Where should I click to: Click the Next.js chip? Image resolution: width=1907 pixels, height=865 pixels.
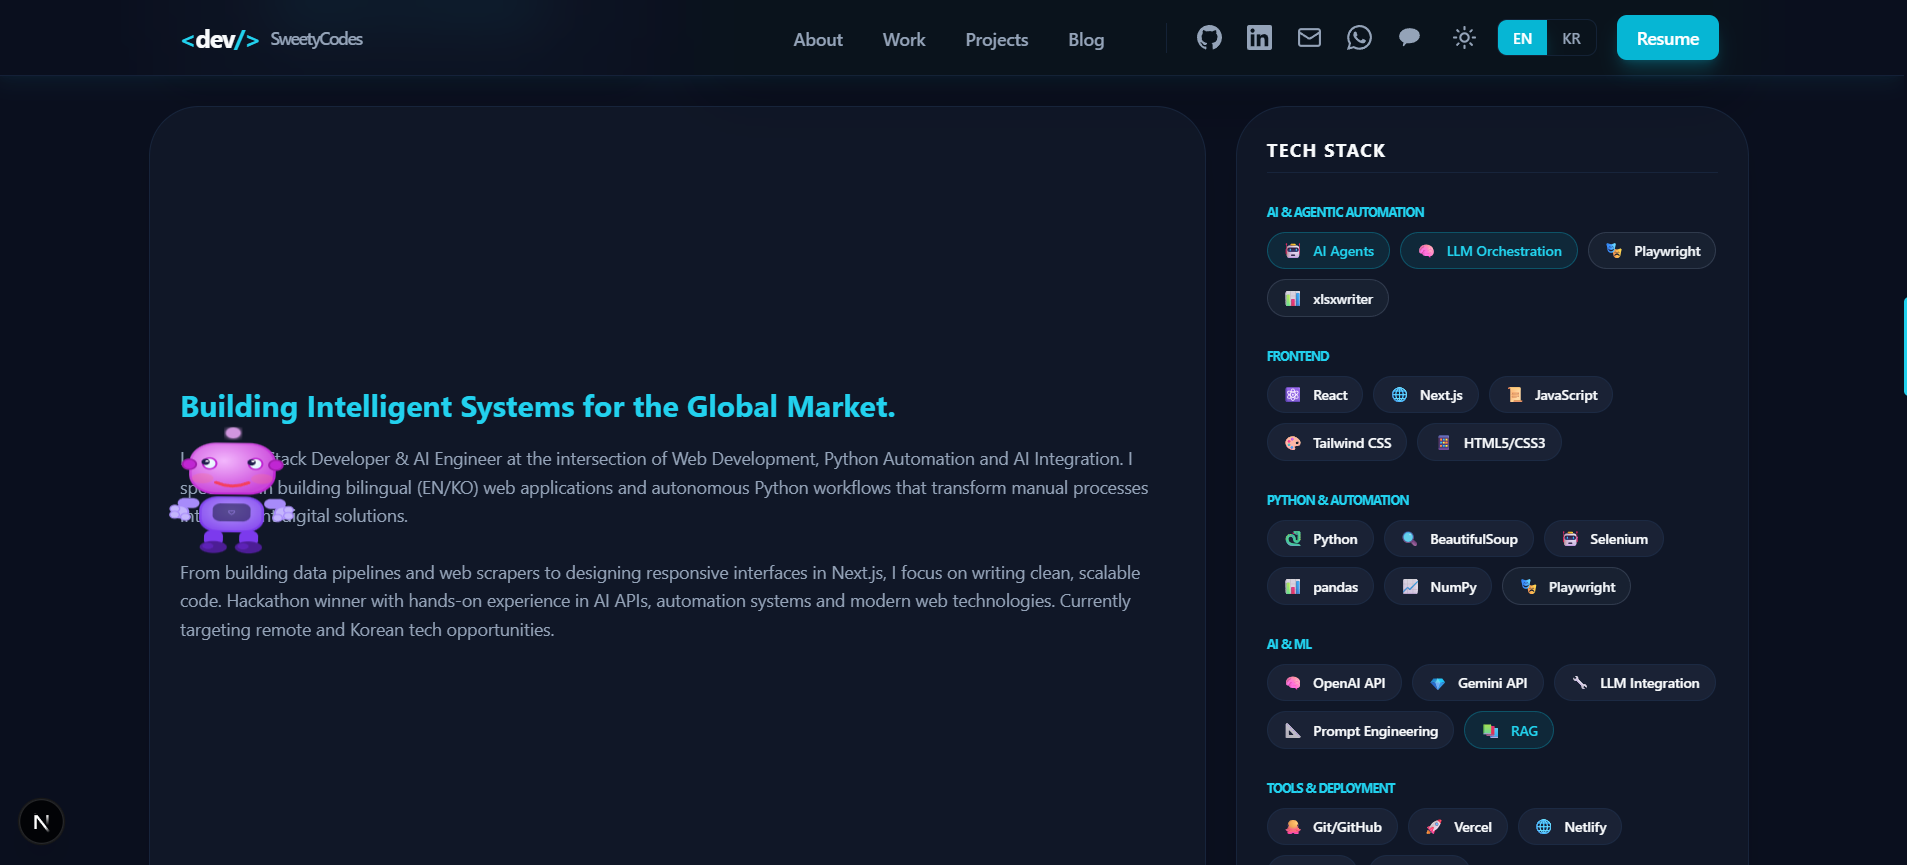1425,395
